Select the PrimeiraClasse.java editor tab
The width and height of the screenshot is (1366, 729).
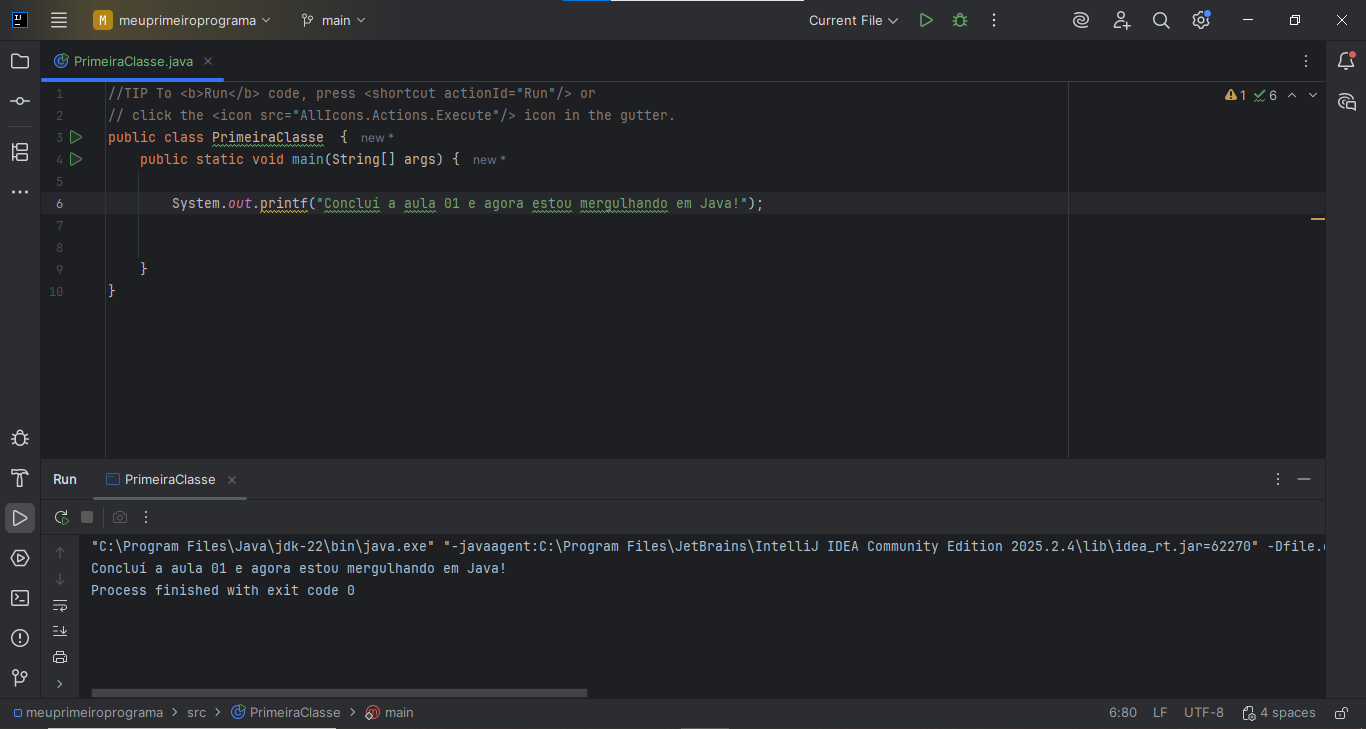(x=133, y=61)
